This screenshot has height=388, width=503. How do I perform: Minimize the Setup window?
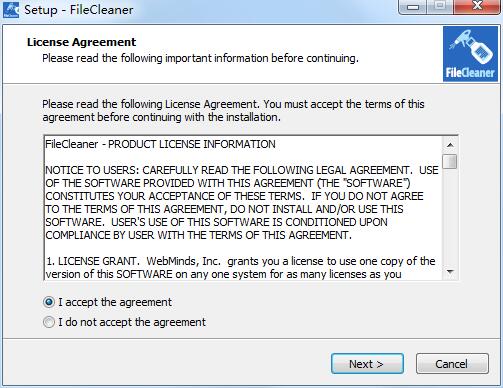click(413, 6)
